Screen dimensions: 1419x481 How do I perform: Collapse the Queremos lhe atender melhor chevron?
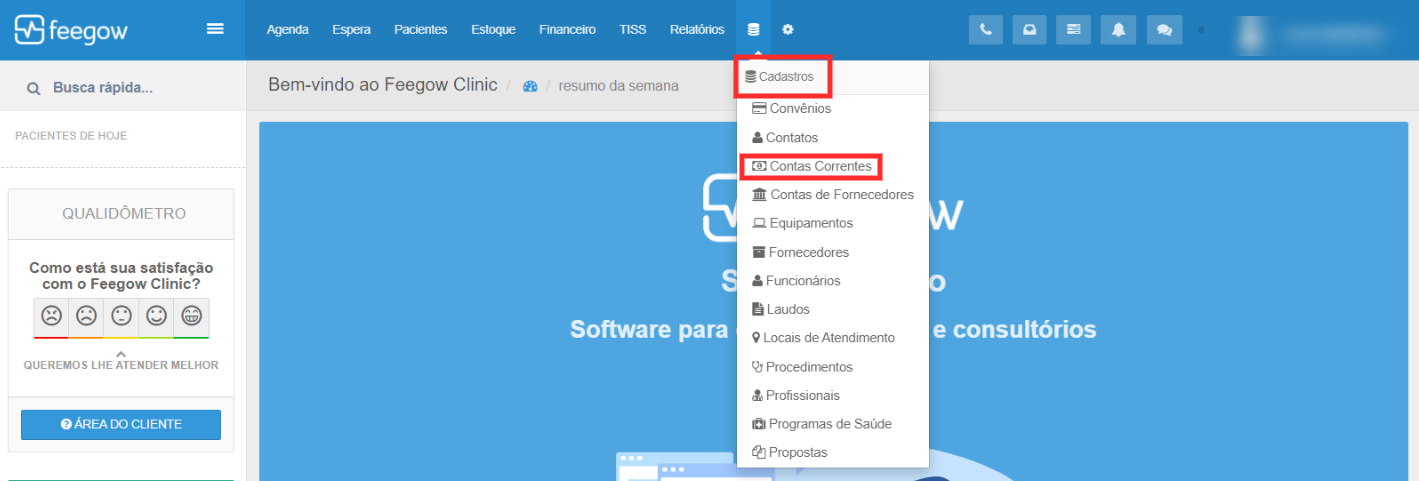tap(121, 353)
